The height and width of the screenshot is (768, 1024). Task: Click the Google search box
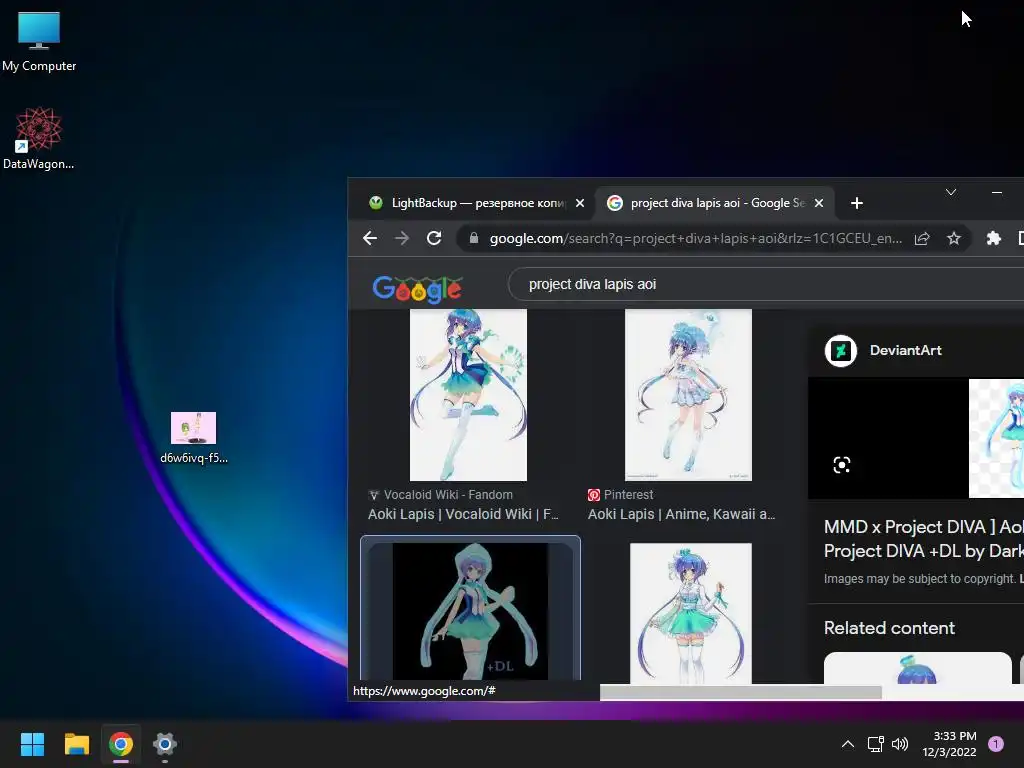click(x=764, y=284)
